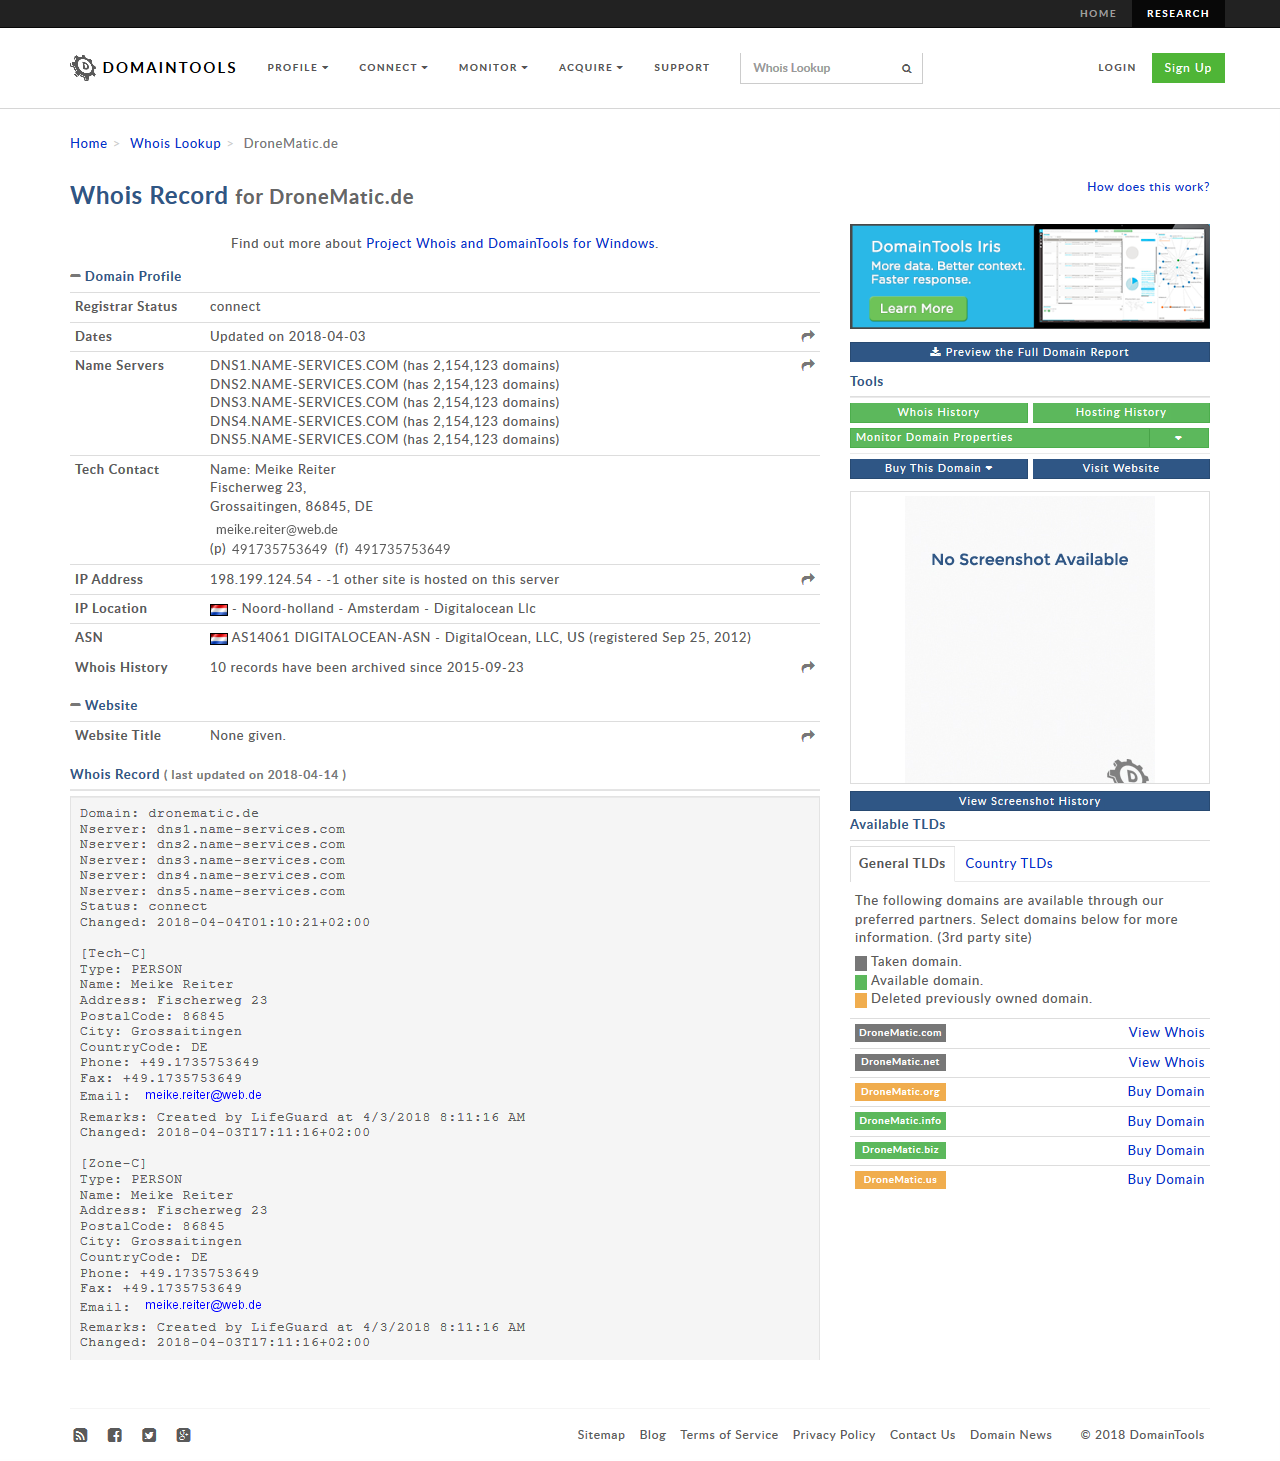Click View Whois for DroneMatic.net
The image size is (1280, 1461).
[x=1166, y=1062]
